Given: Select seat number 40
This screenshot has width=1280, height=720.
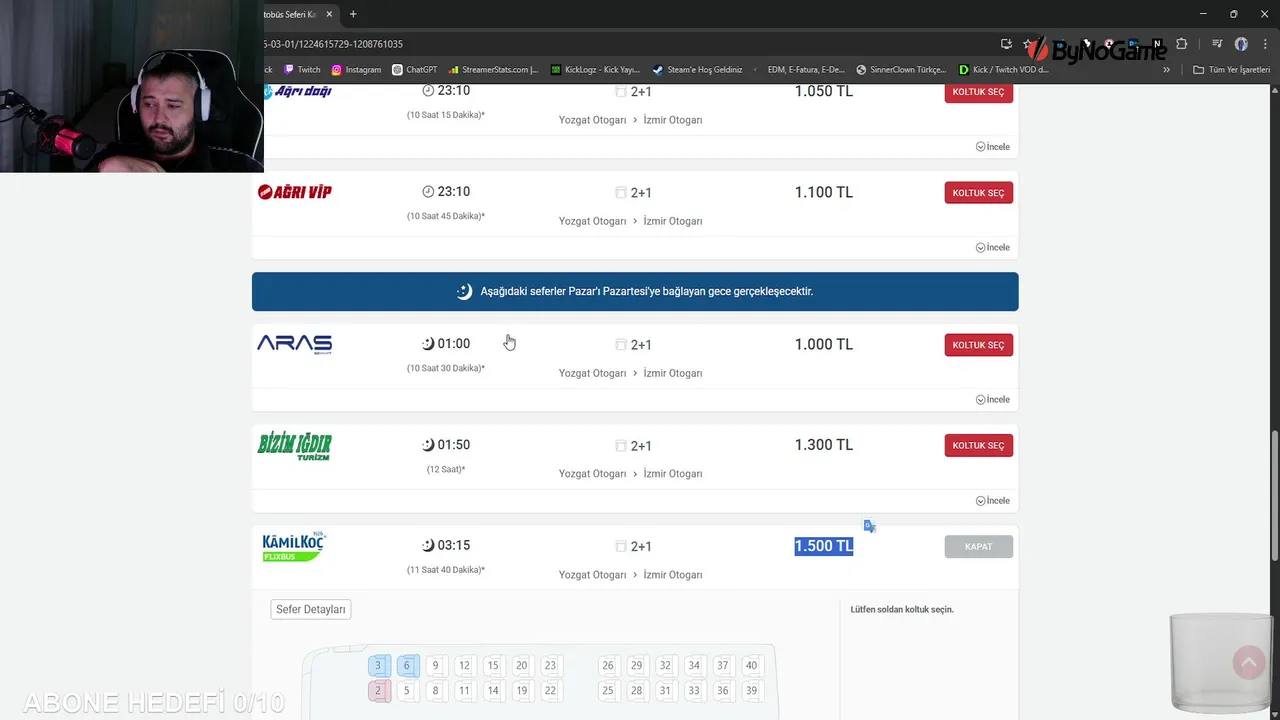Looking at the screenshot, I should click(x=751, y=665).
